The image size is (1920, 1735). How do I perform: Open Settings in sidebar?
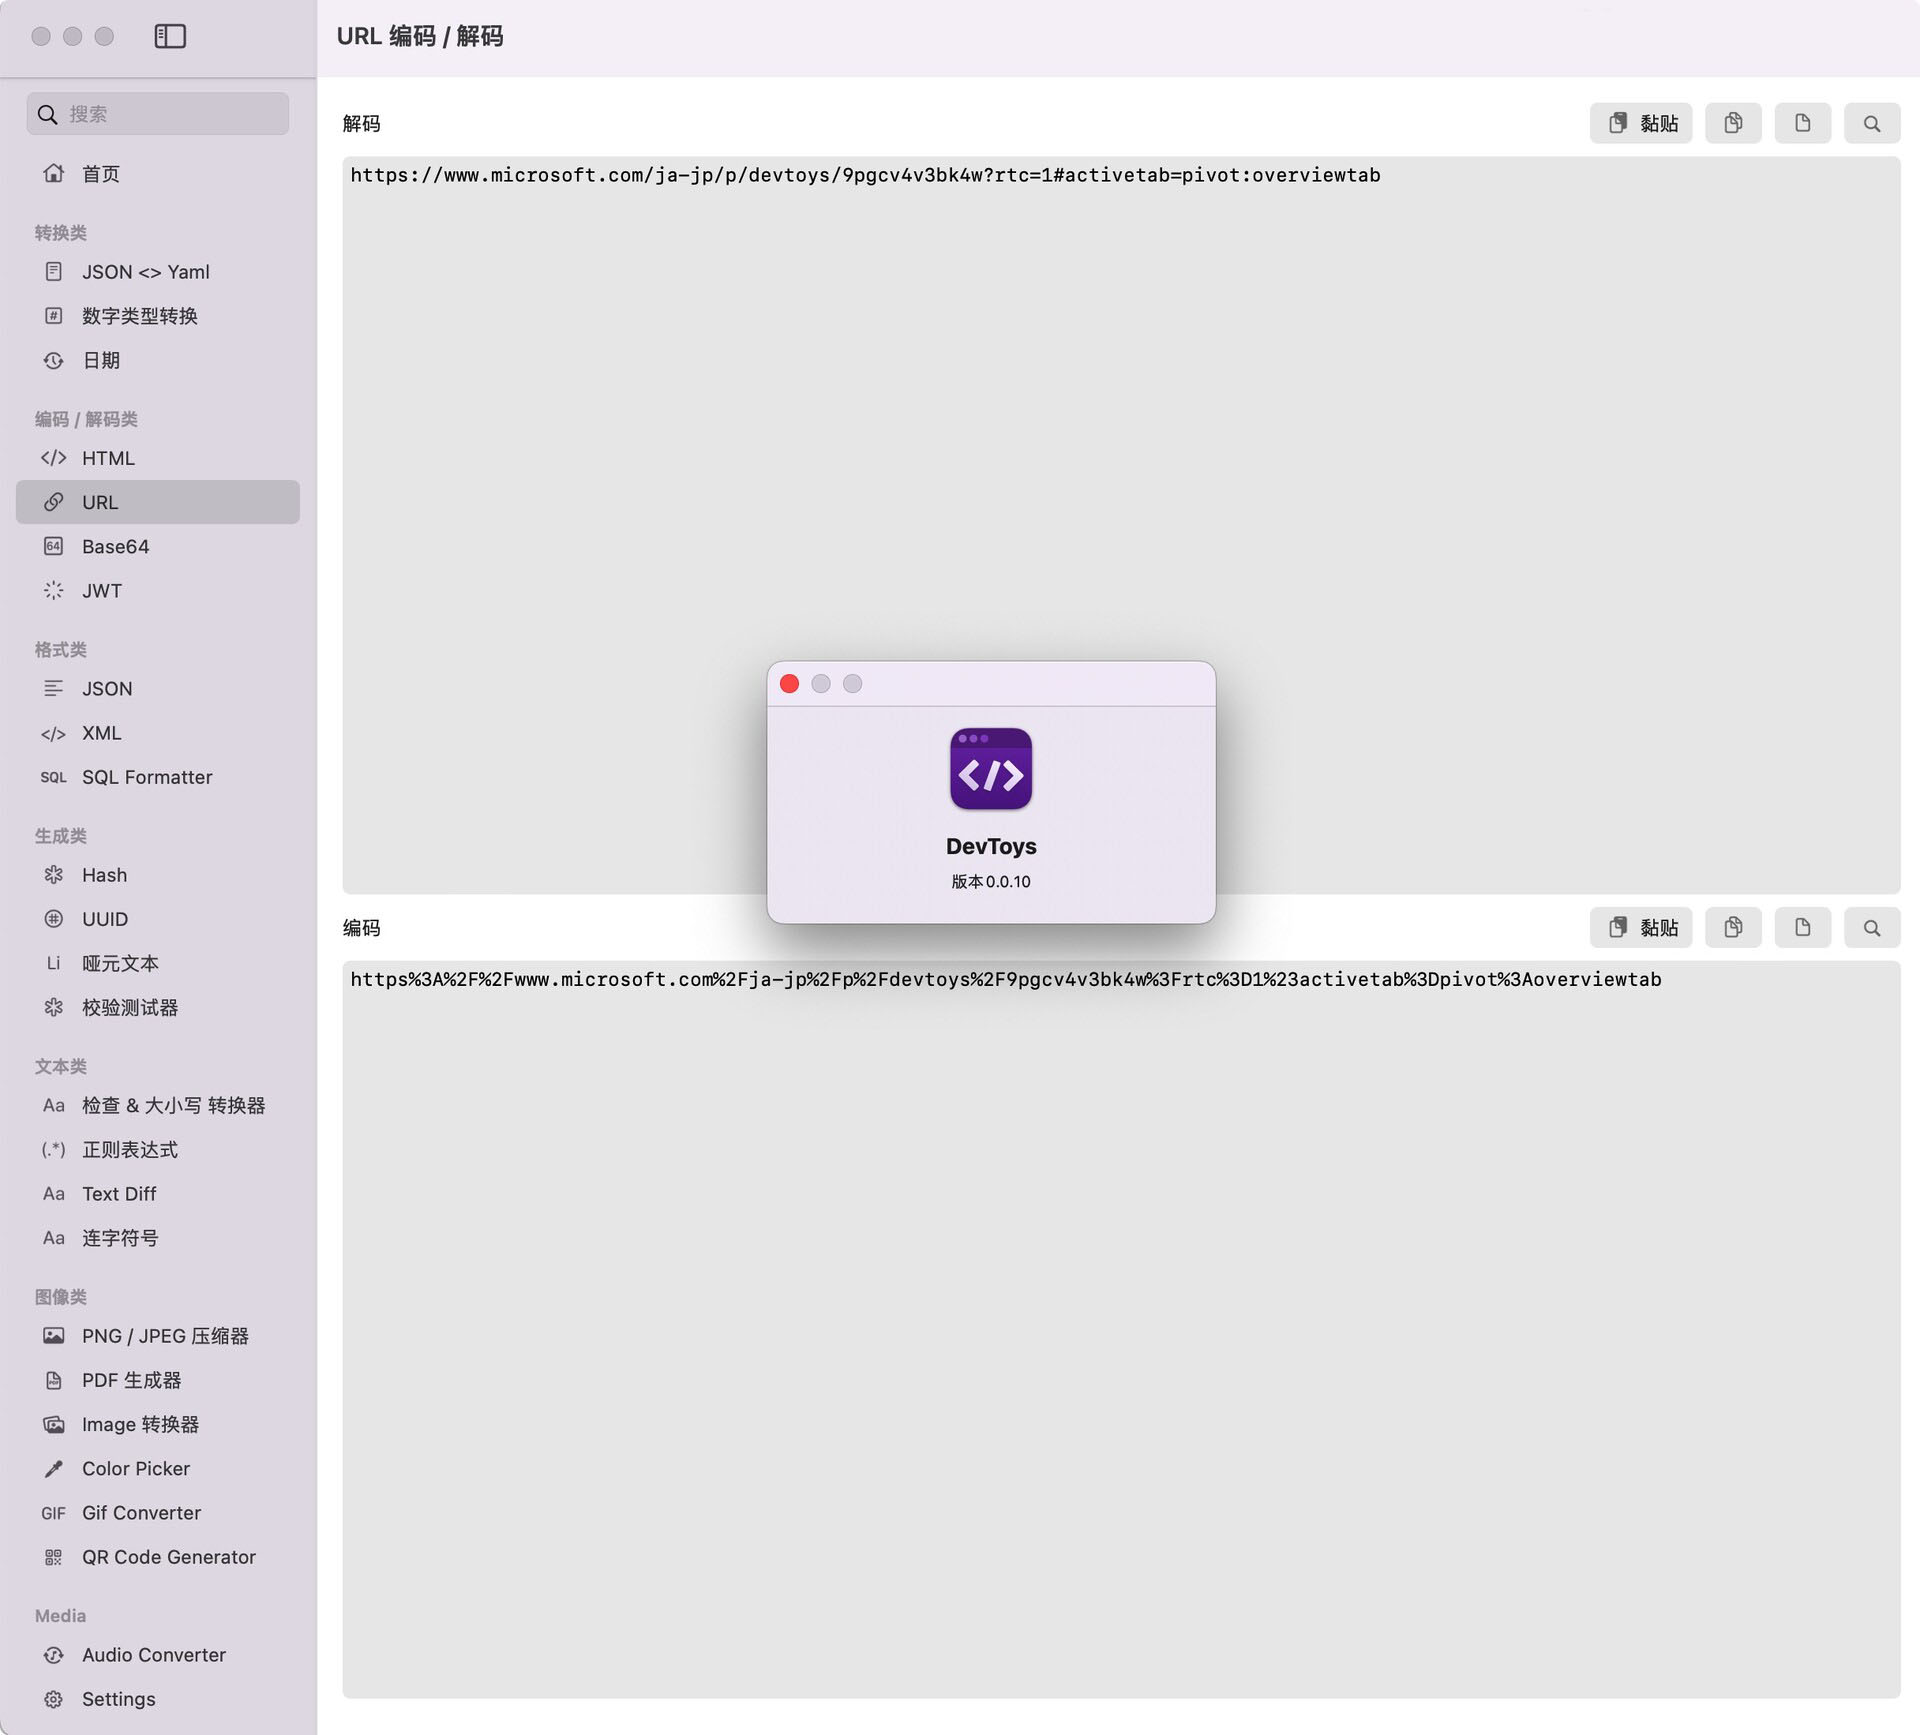pos(158,1699)
